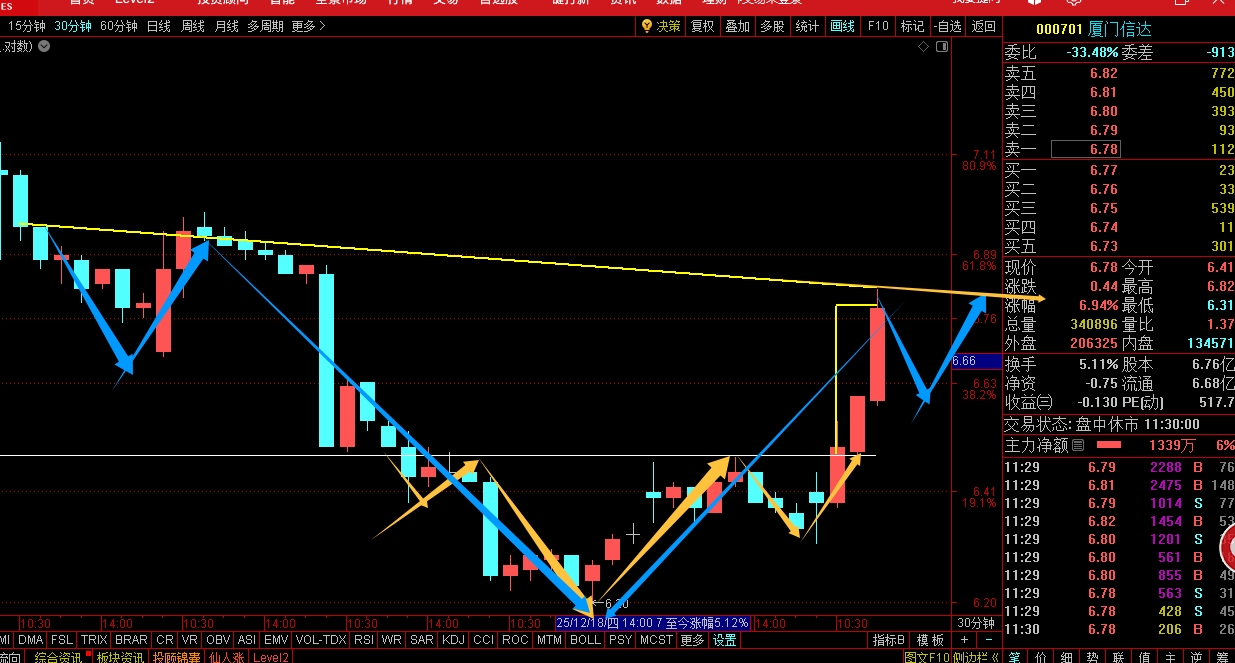Viewport: 1235px width, 663px height.
Task: Select the CR indicator
Action: tap(165, 639)
